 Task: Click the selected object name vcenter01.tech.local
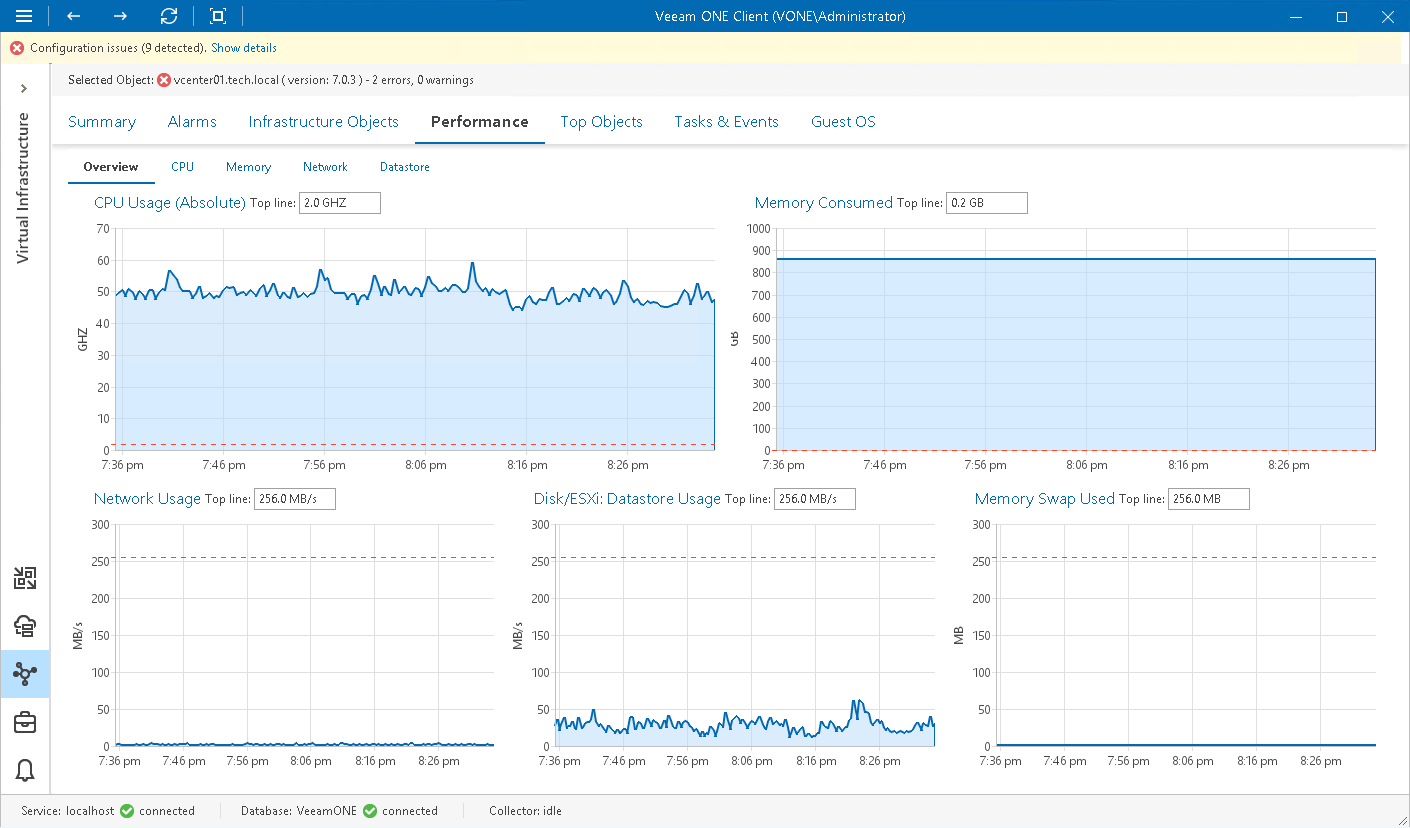225,80
